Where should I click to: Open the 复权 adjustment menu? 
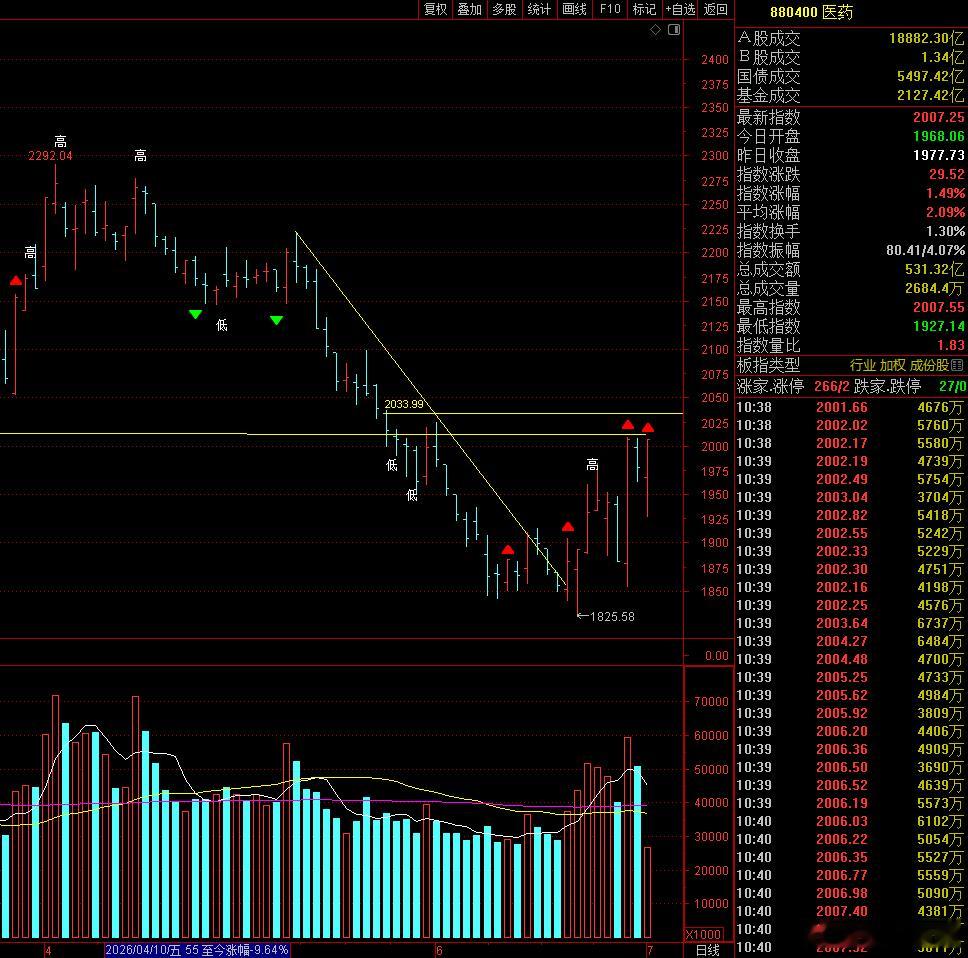435,9
